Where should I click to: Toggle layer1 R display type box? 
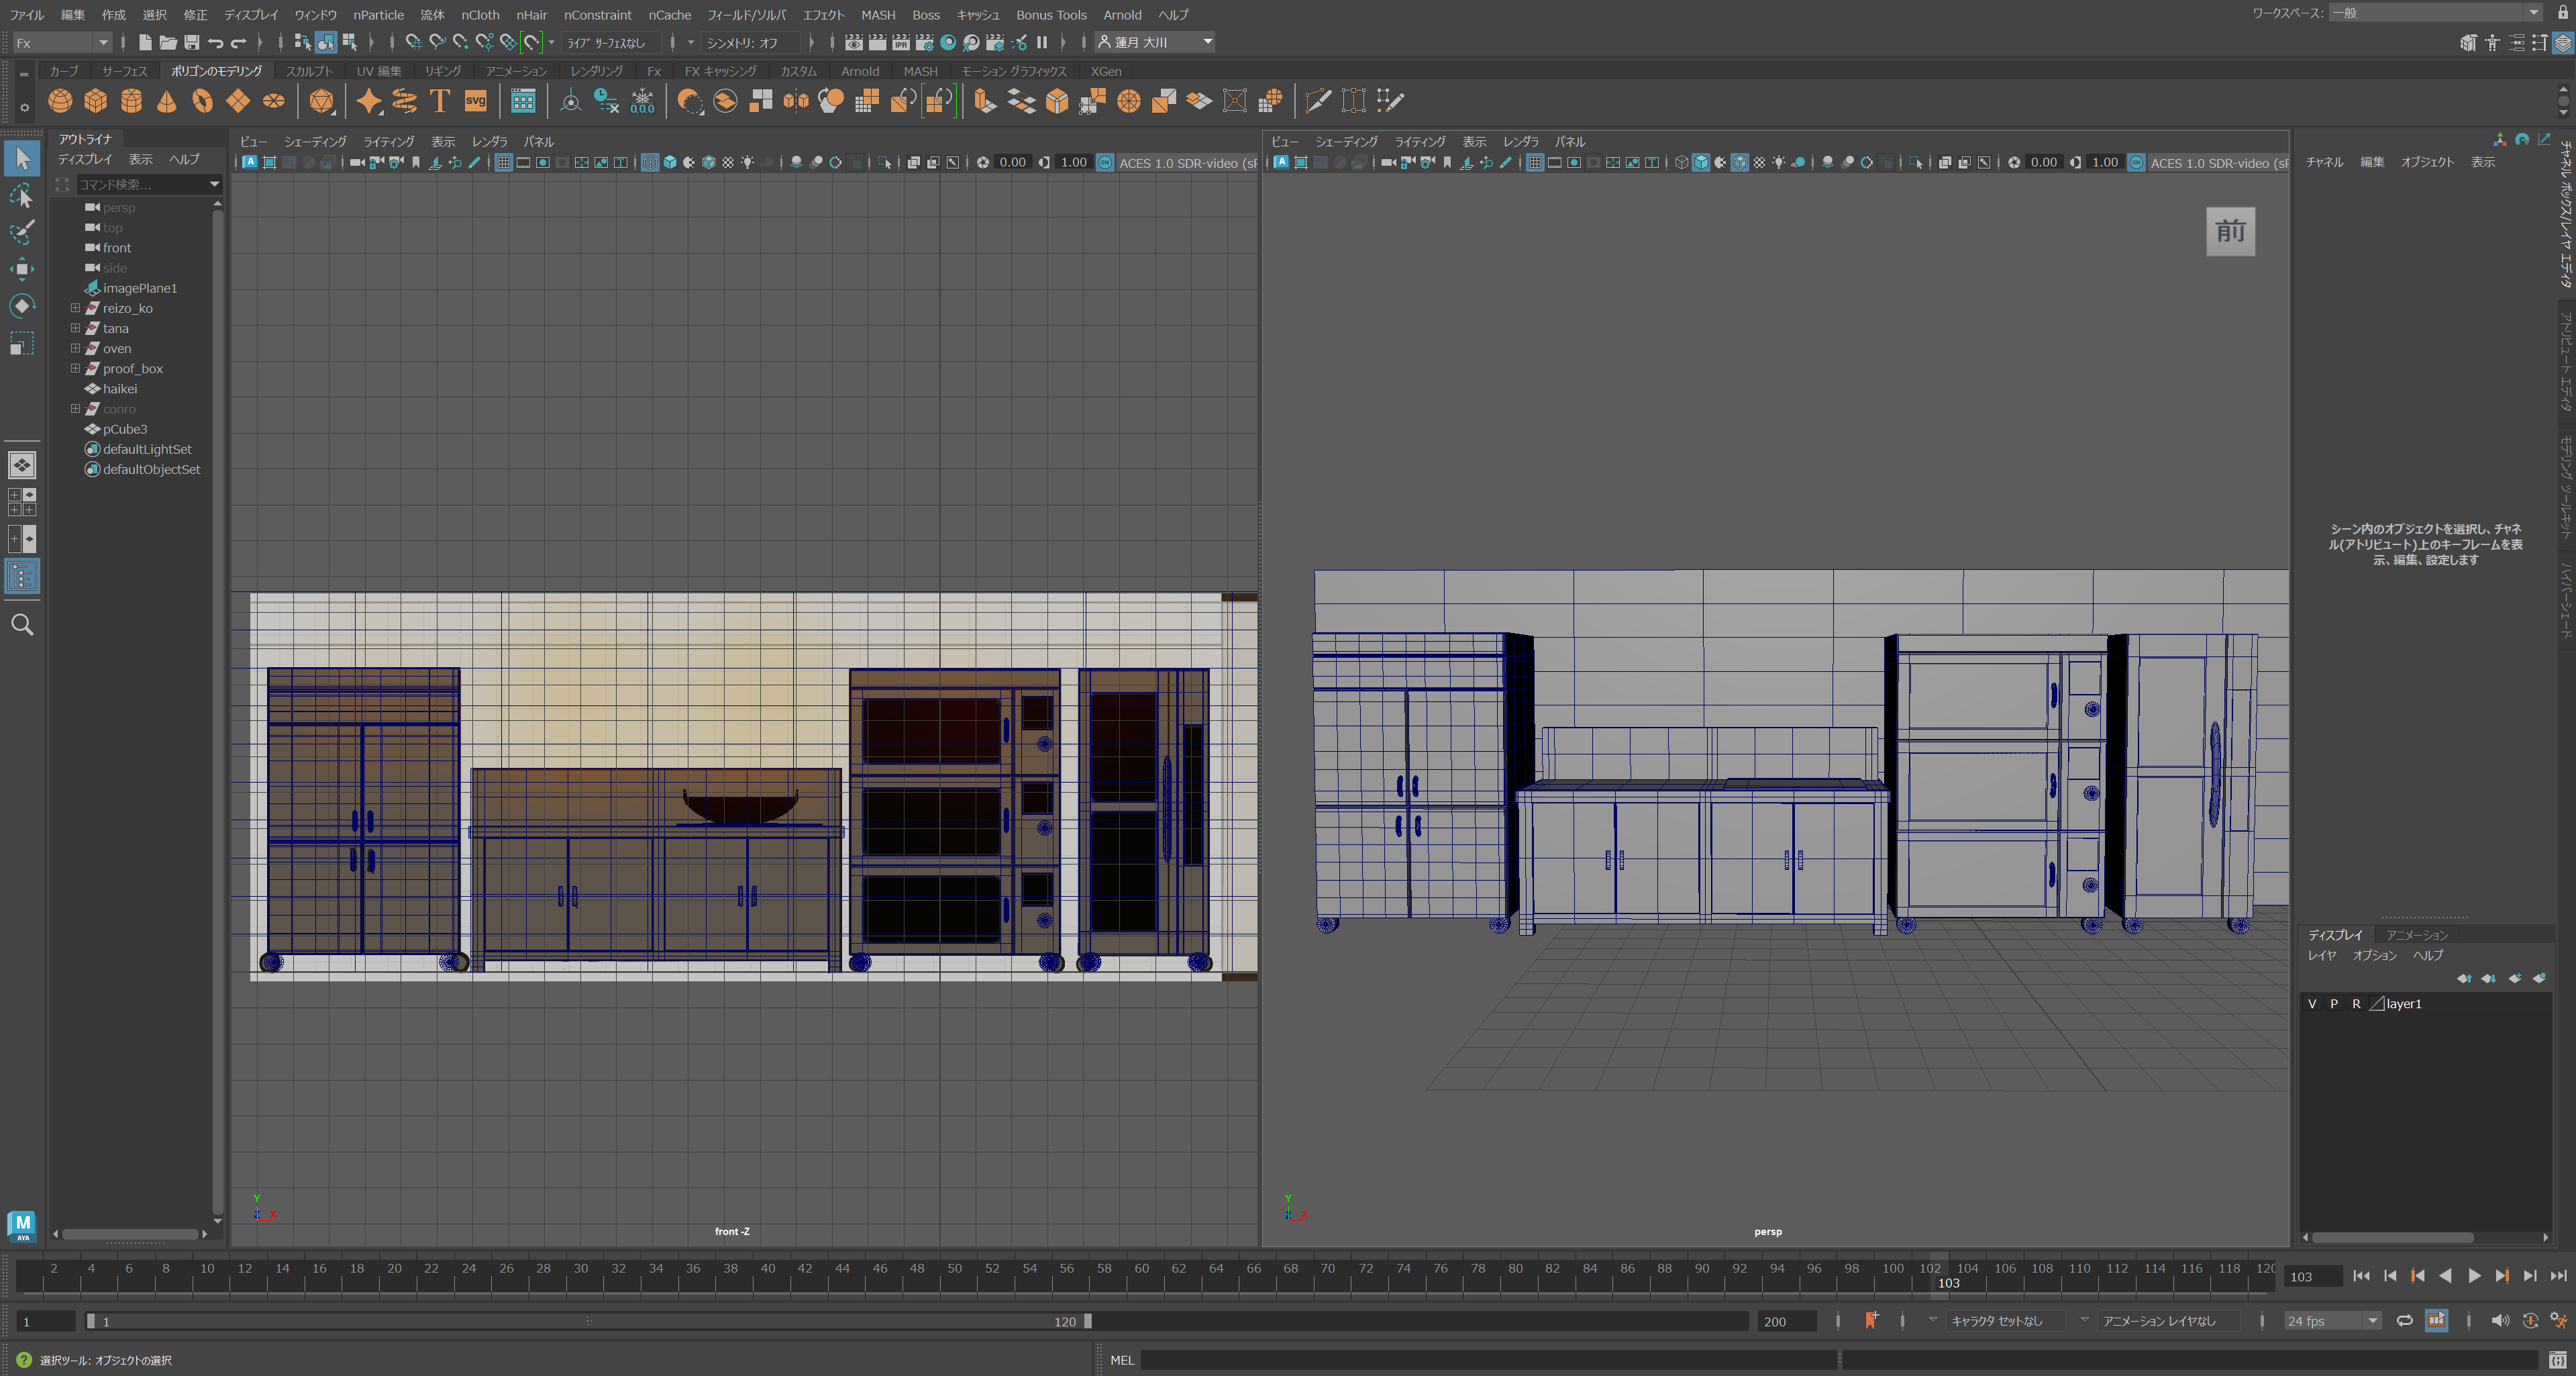pyautogui.click(x=2356, y=1004)
